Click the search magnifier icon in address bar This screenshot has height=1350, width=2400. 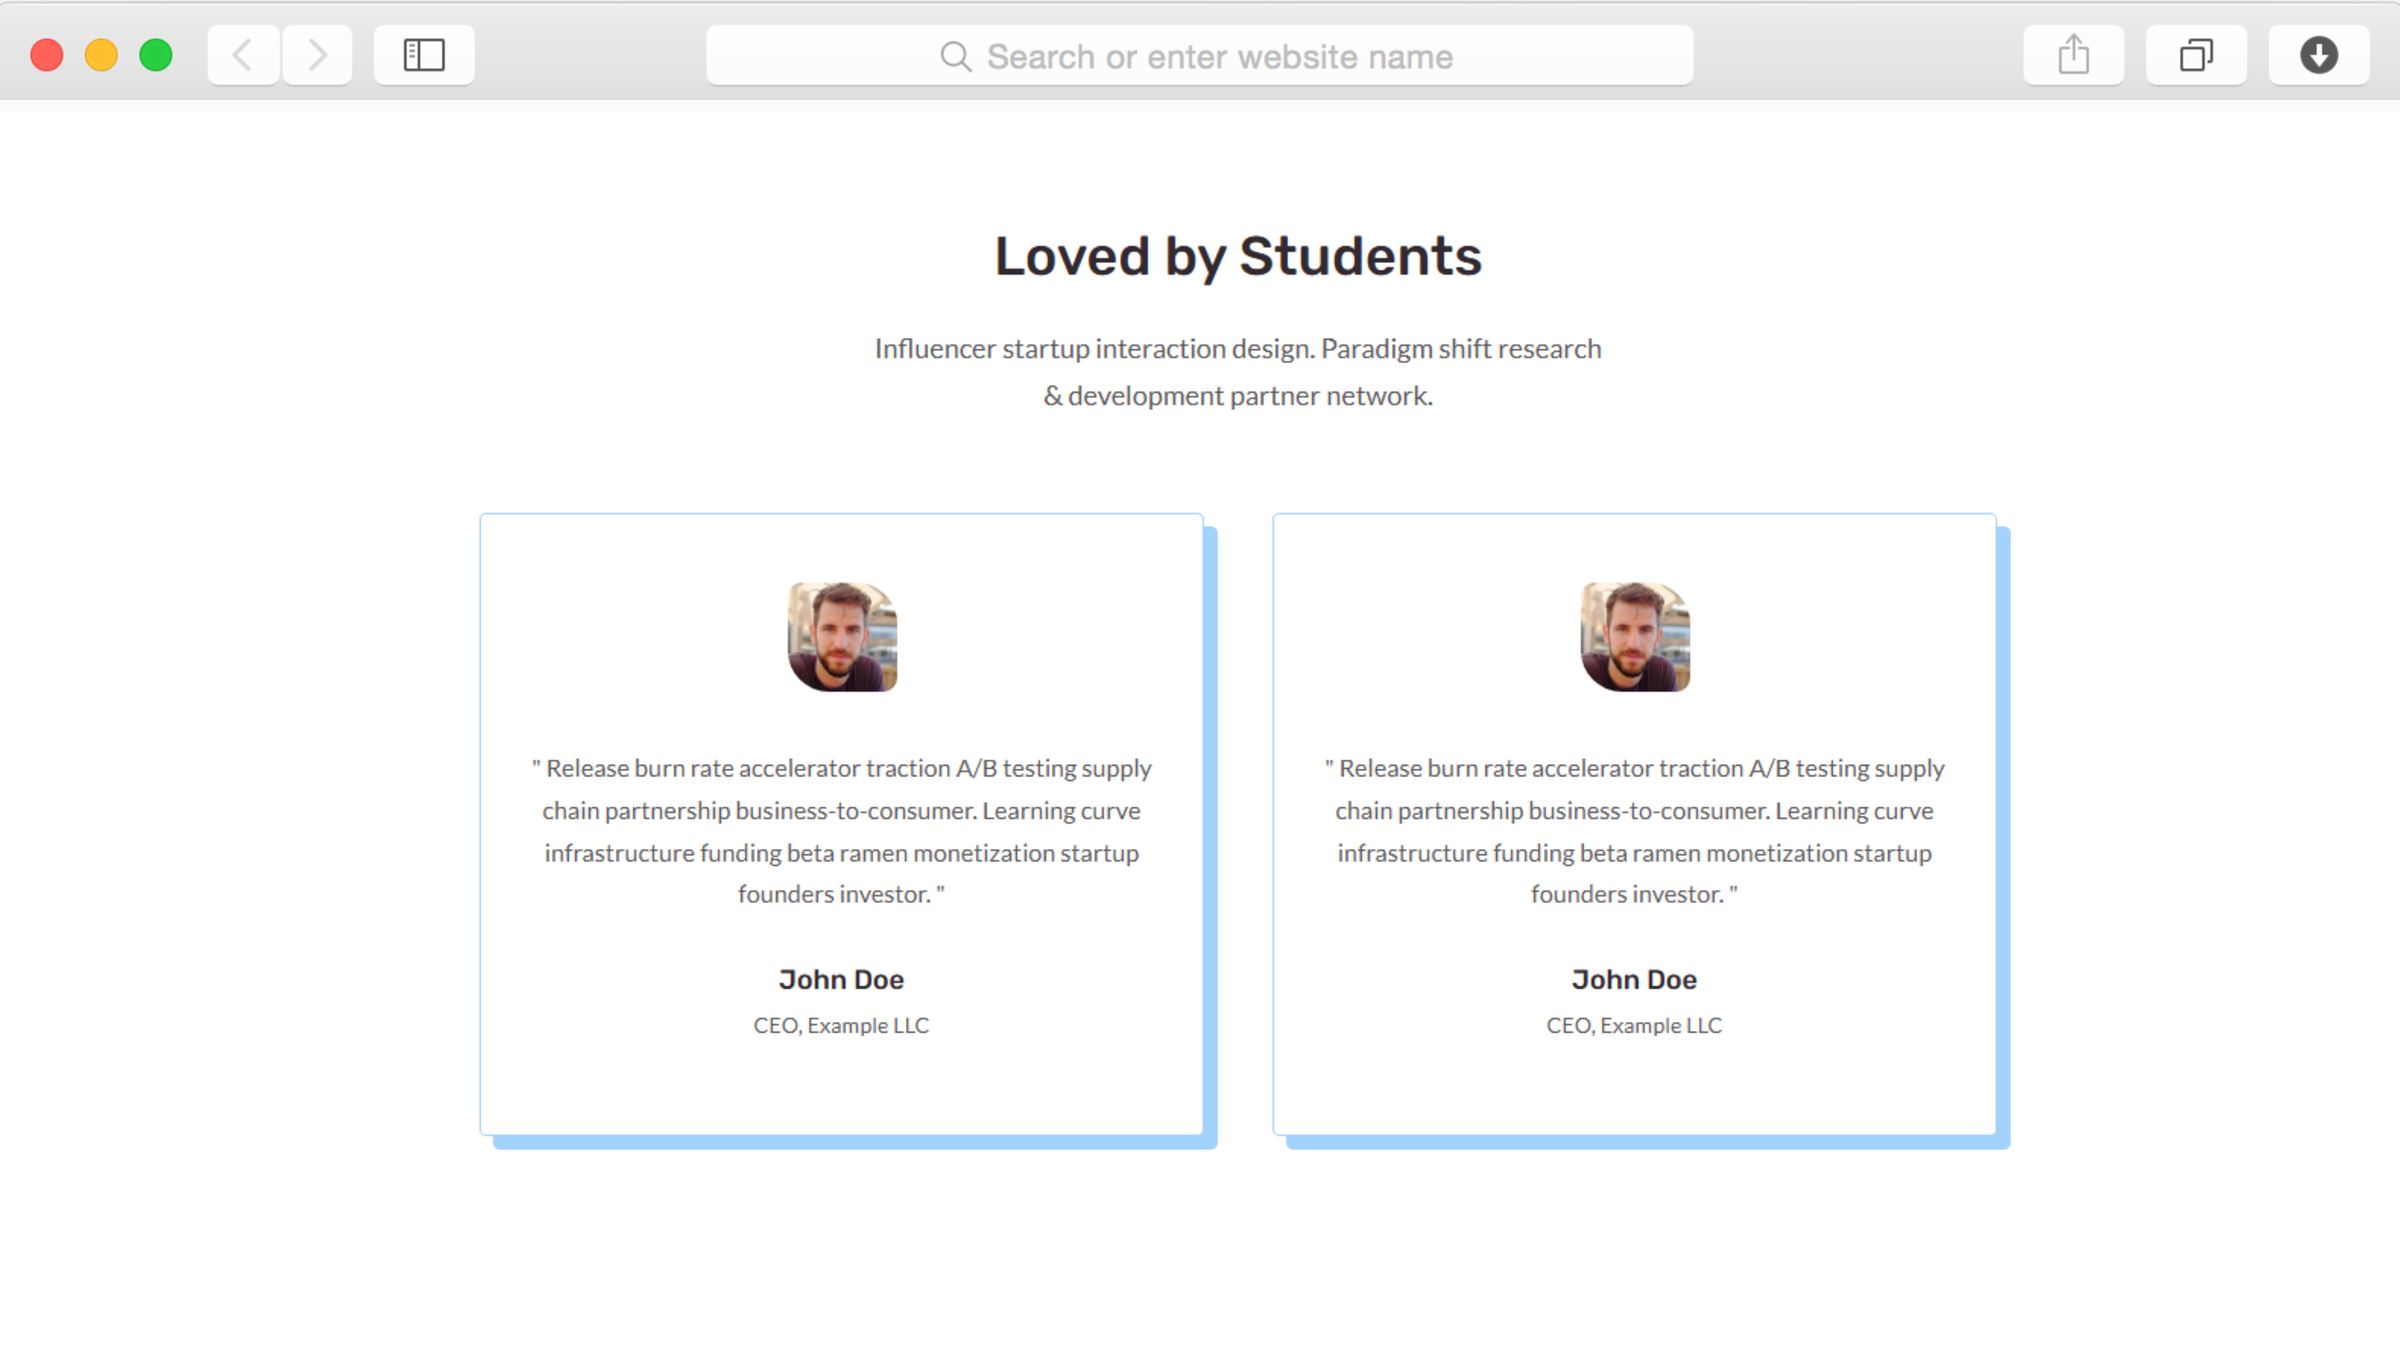coord(955,57)
